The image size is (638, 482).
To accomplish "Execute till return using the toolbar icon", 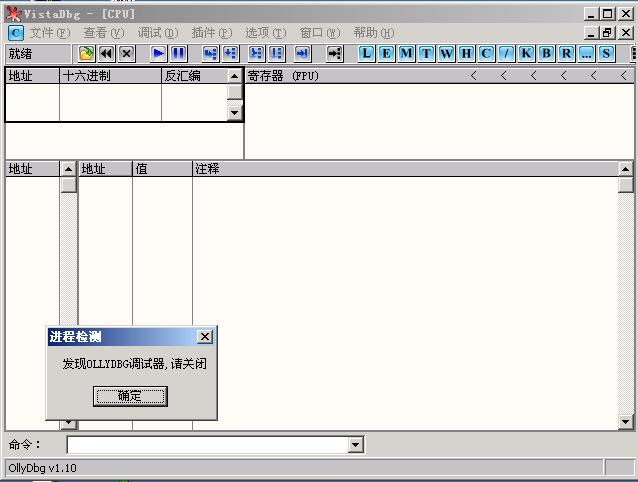I will tap(302, 53).
